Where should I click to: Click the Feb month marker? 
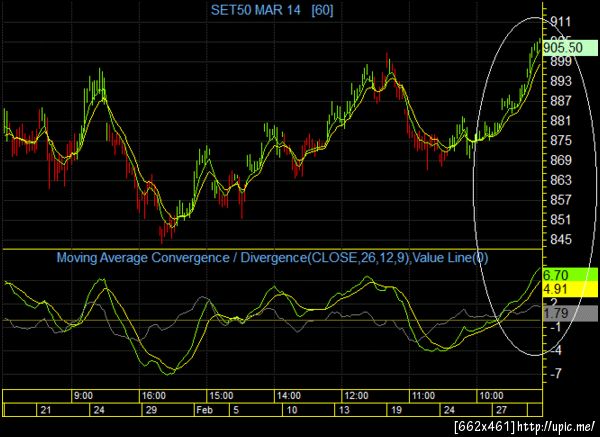[x=204, y=410]
